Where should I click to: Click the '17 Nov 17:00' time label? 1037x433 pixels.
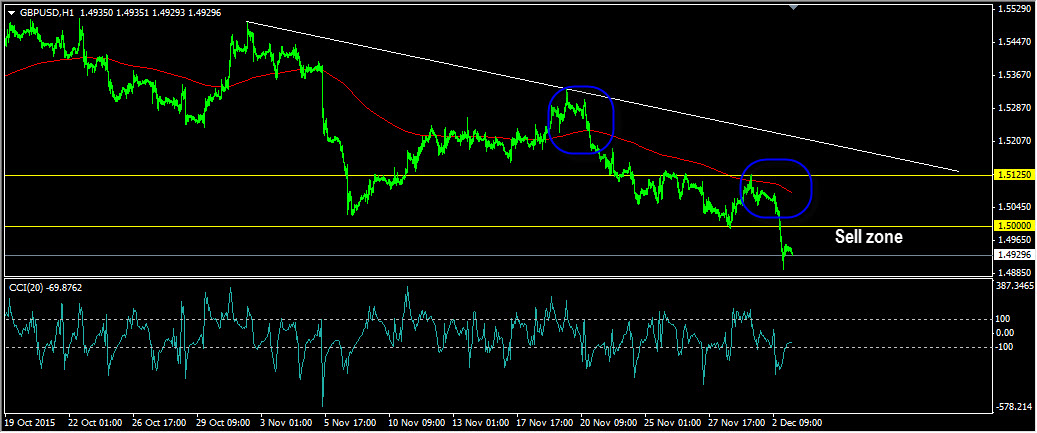[x=544, y=422]
